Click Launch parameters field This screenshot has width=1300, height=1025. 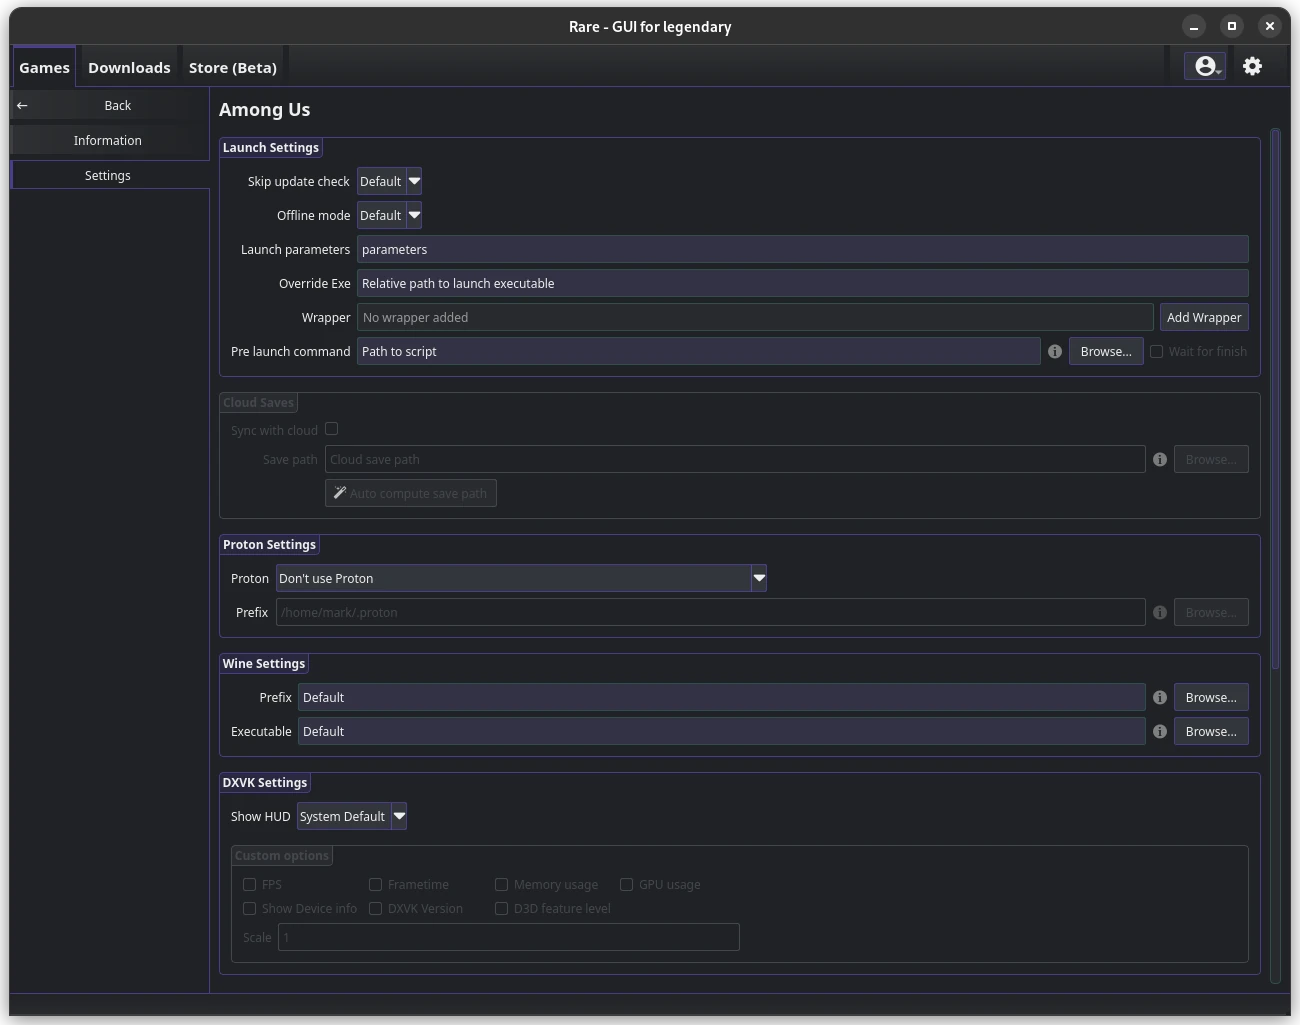803,249
